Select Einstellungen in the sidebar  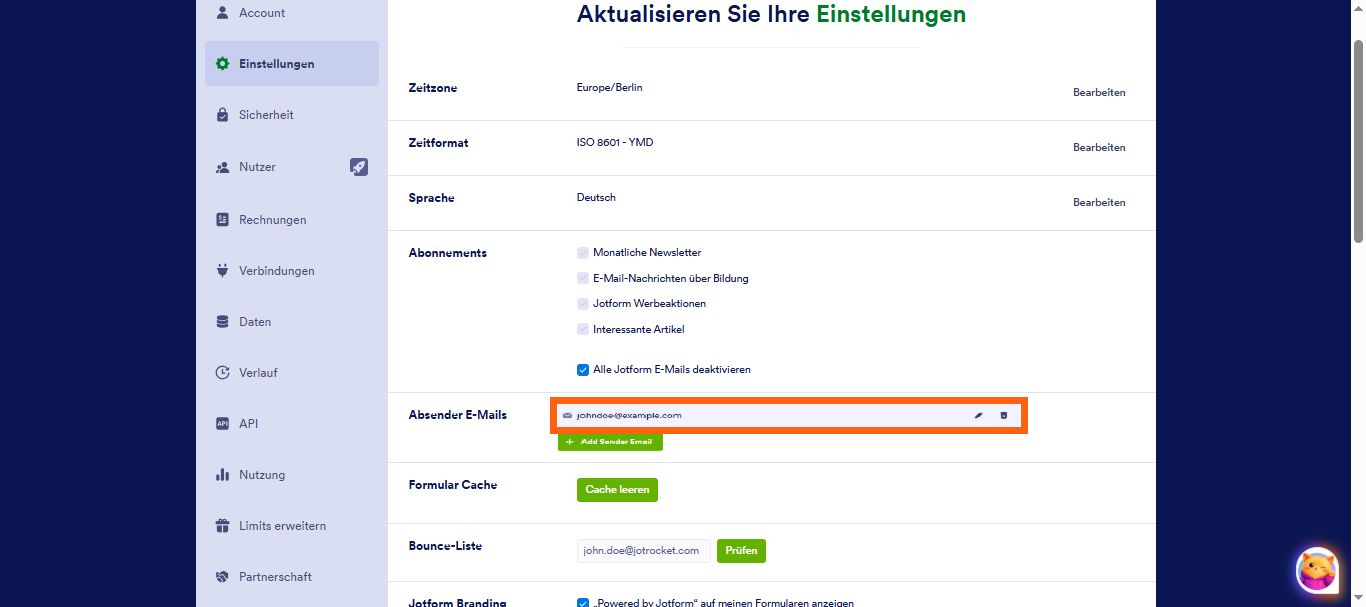(x=292, y=64)
